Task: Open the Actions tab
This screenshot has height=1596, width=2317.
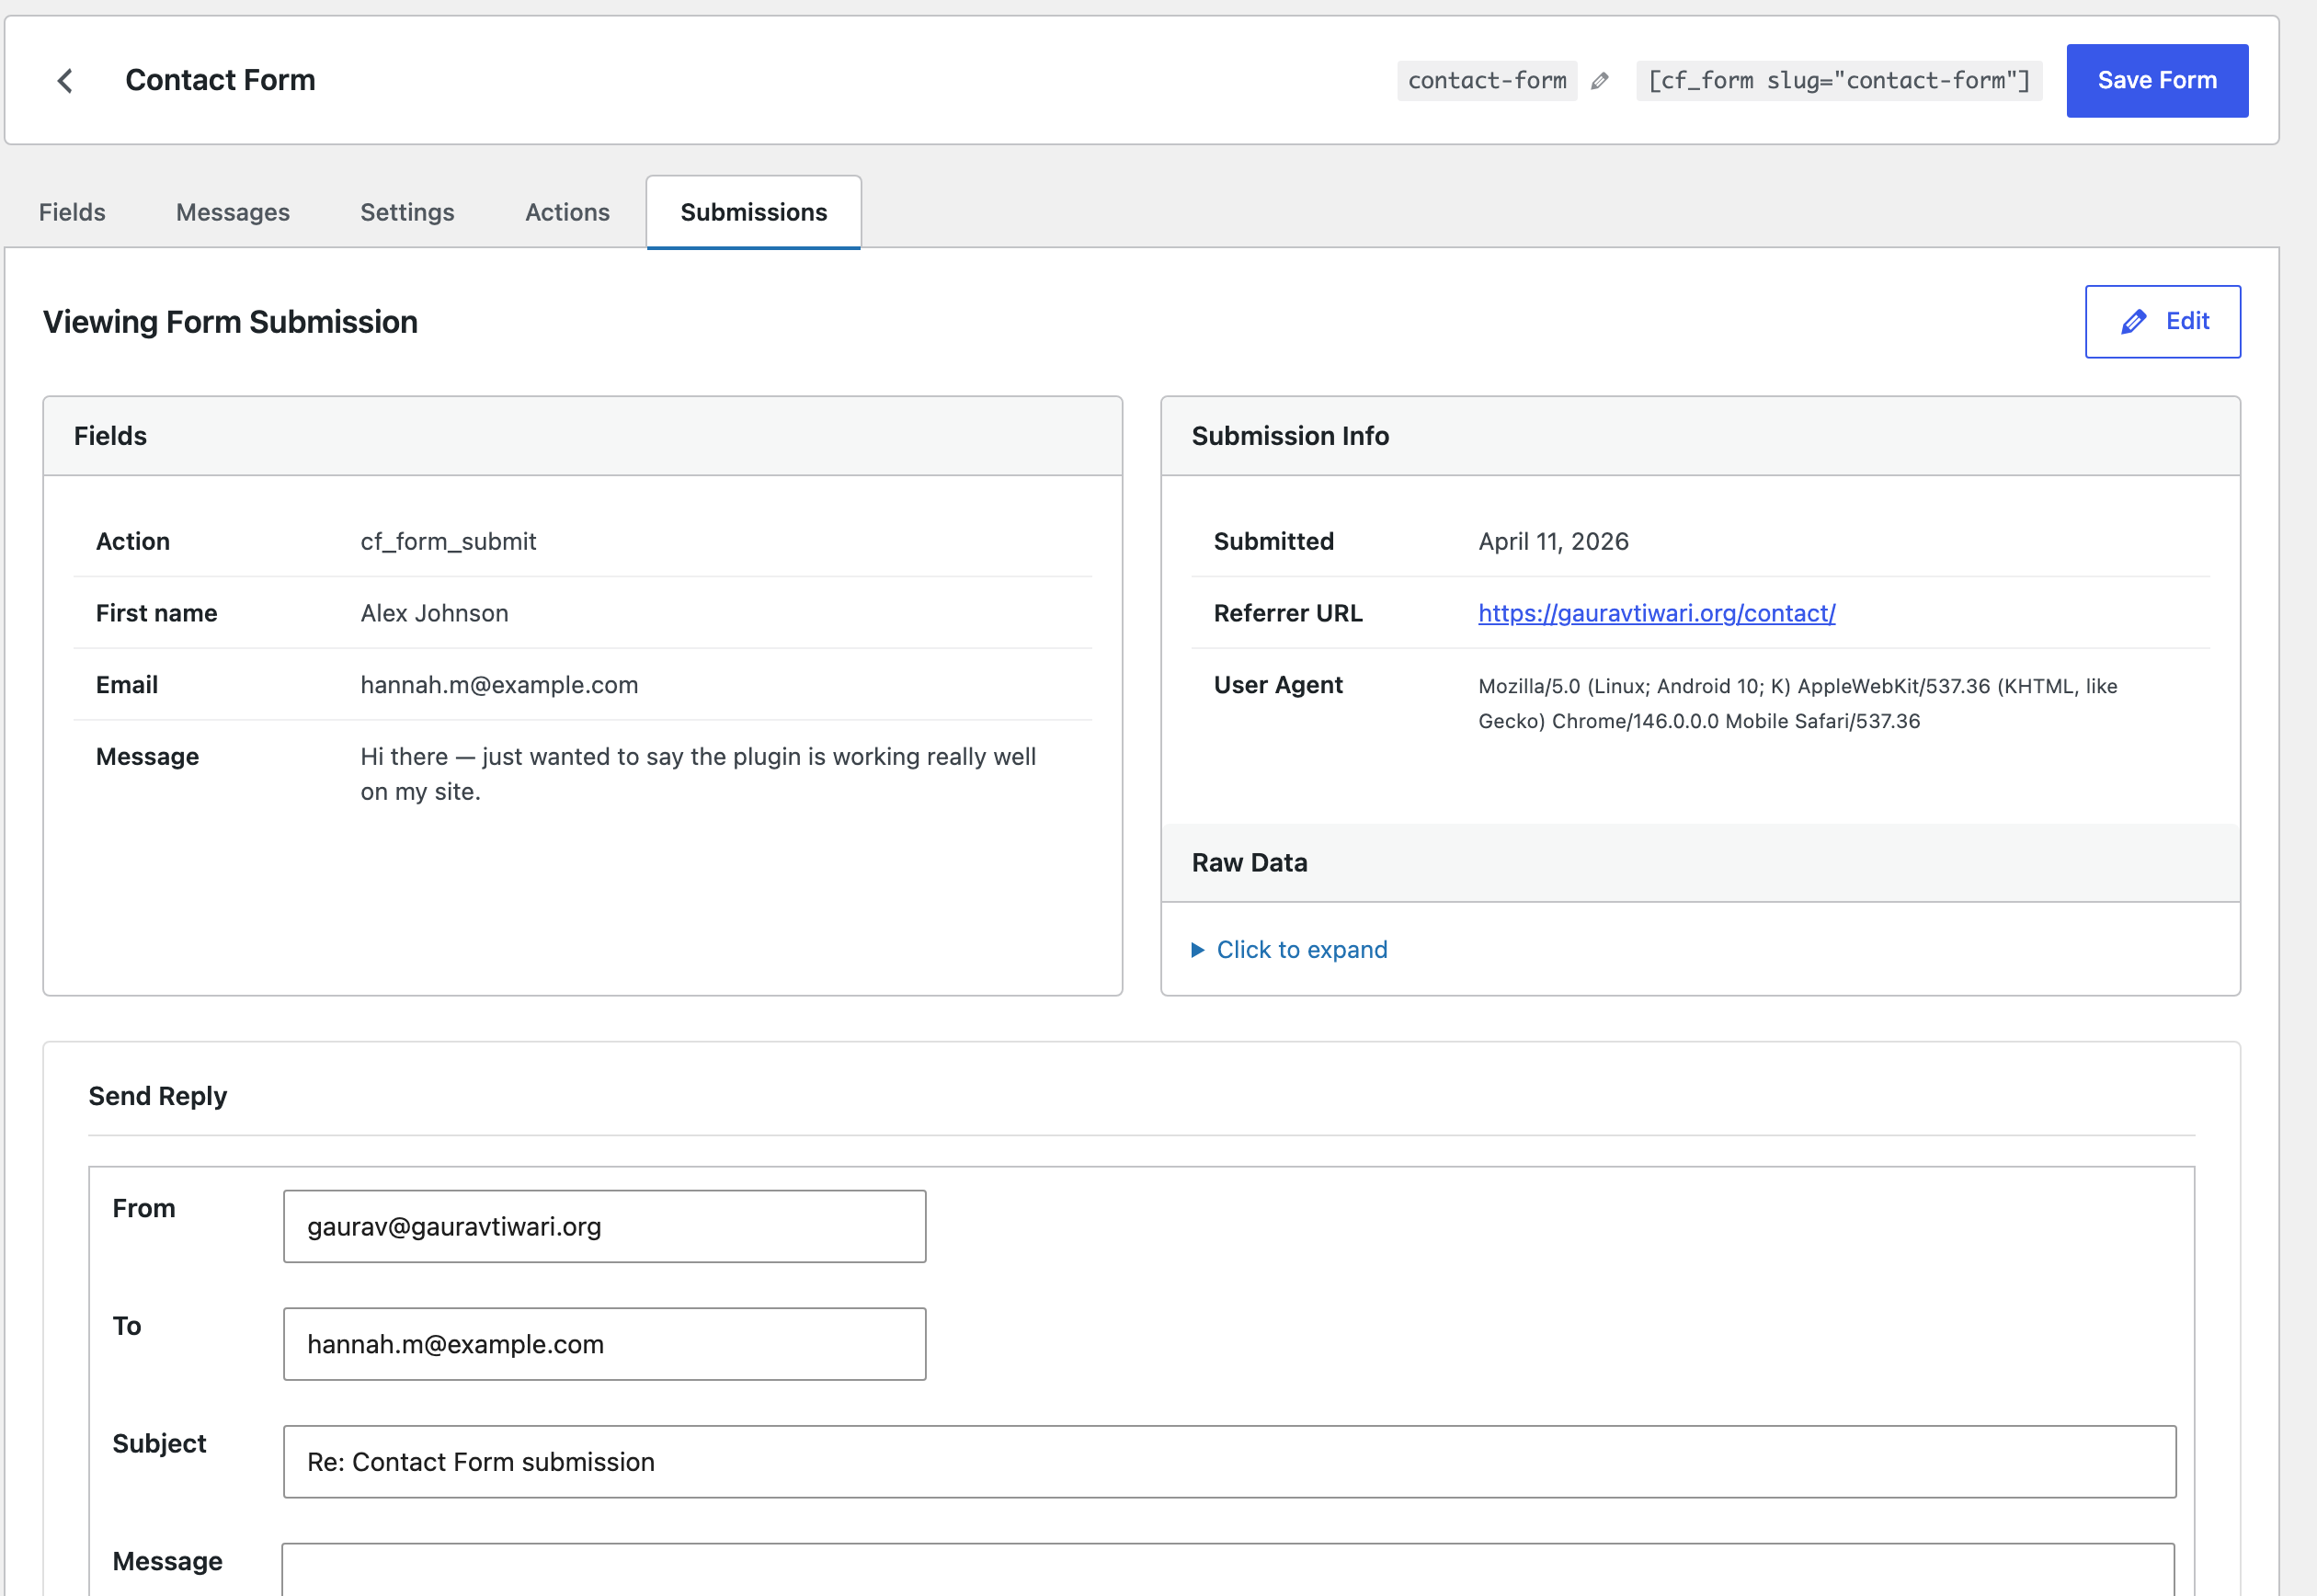Action: (x=567, y=212)
